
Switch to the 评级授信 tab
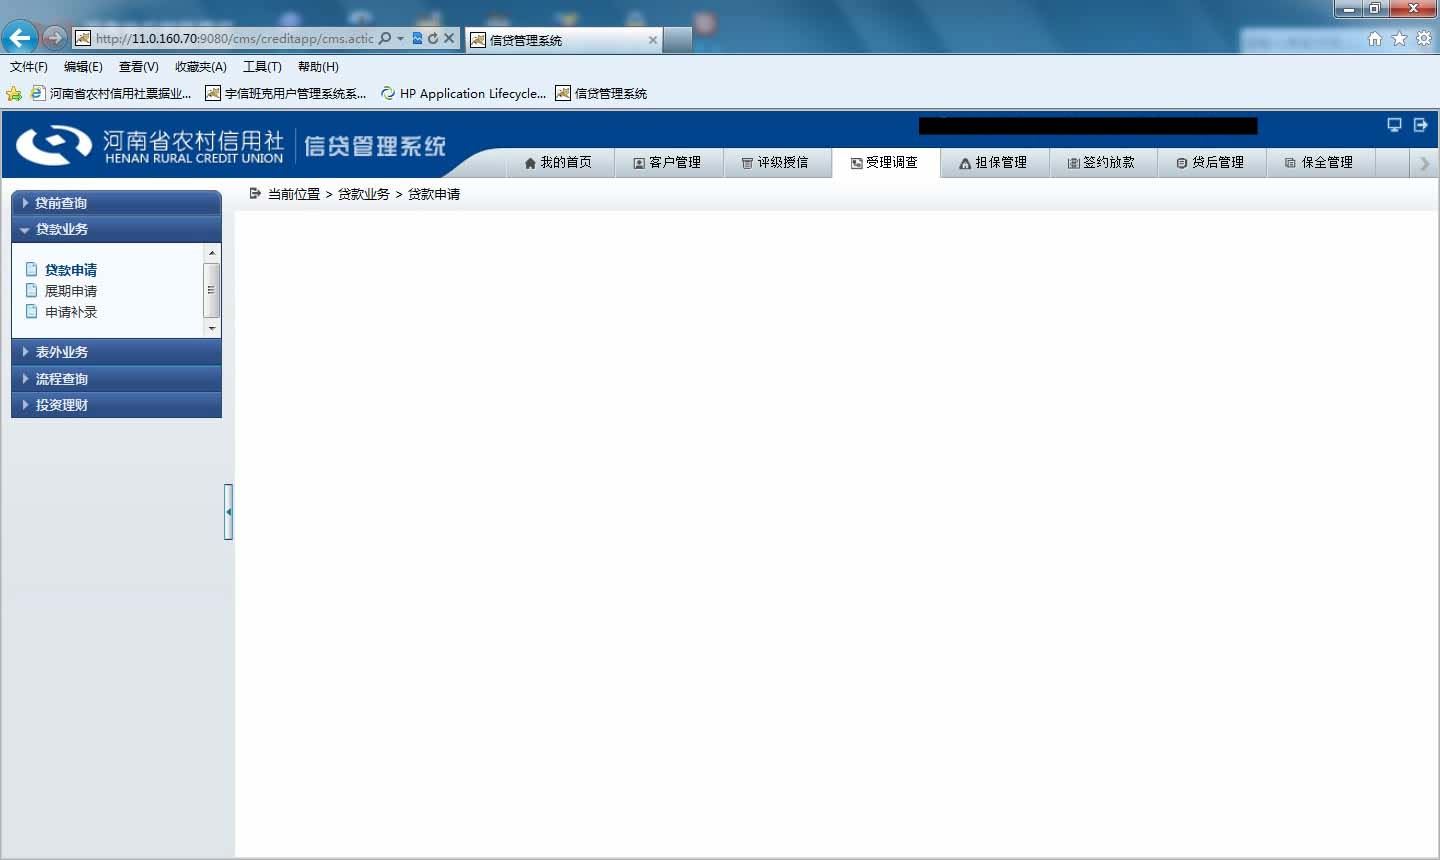(x=775, y=162)
